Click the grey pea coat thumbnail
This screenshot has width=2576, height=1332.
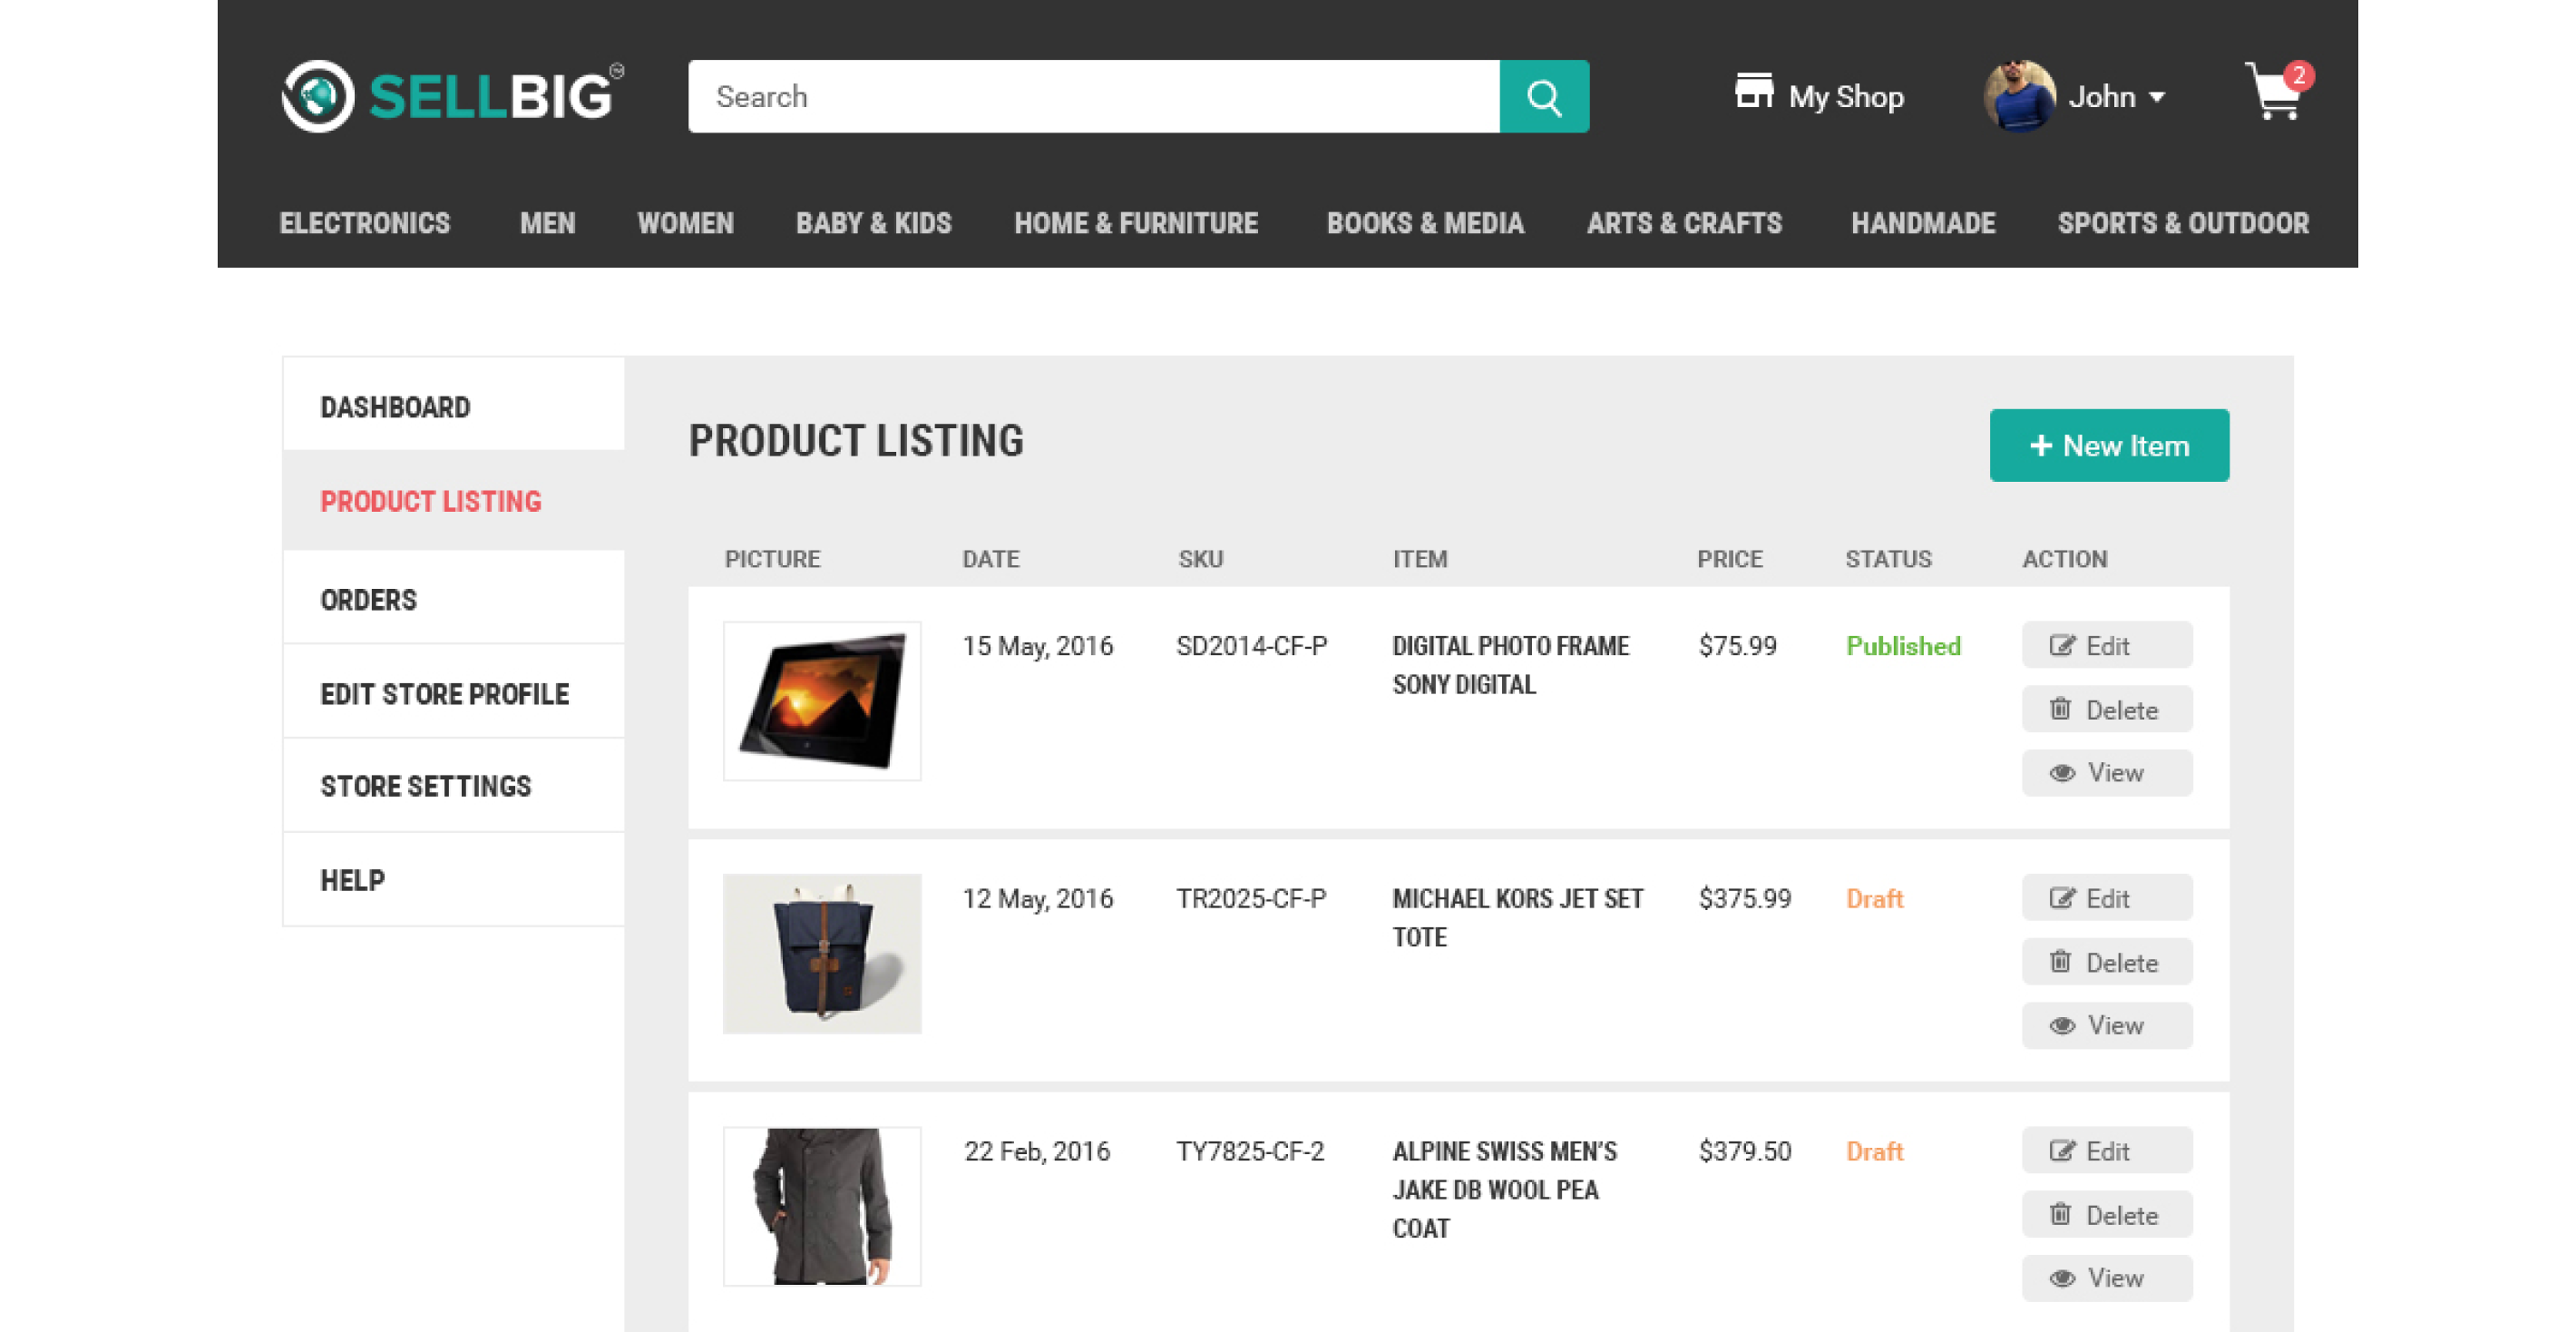(x=822, y=1207)
